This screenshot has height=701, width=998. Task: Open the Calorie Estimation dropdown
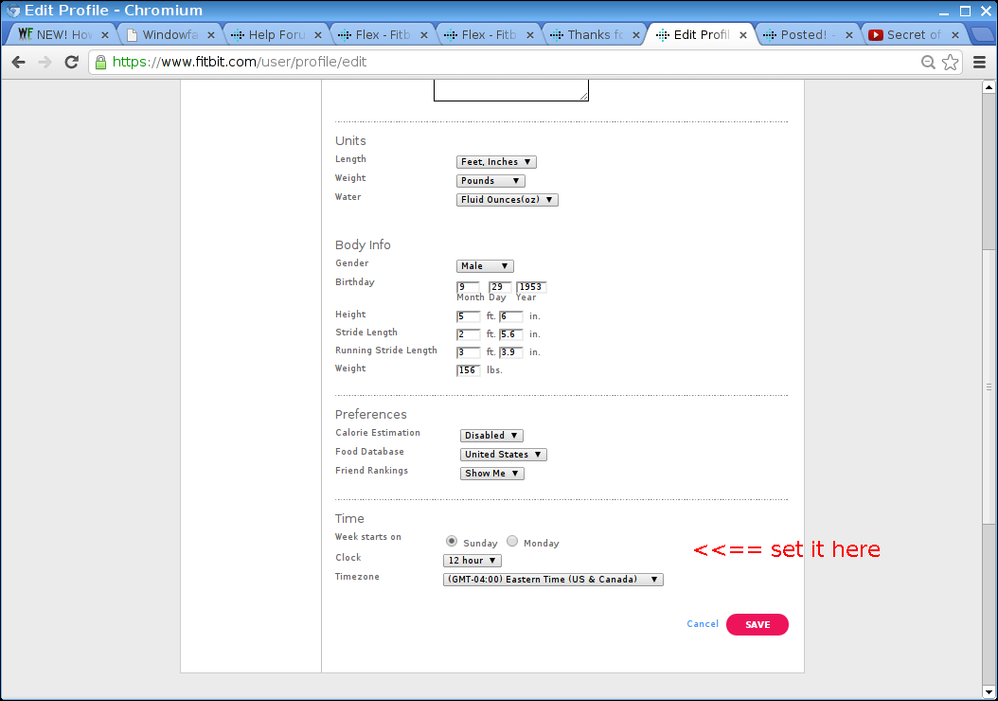(x=491, y=435)
